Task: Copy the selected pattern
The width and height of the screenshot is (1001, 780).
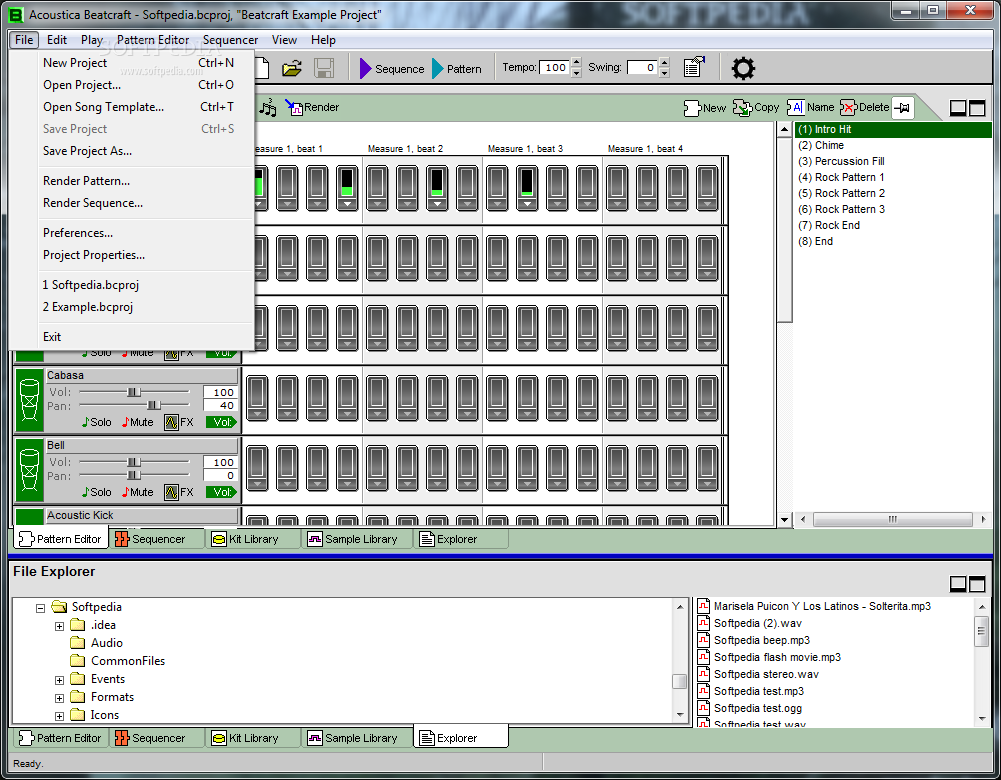Action: pyautogui.click(x=756, y=108)
